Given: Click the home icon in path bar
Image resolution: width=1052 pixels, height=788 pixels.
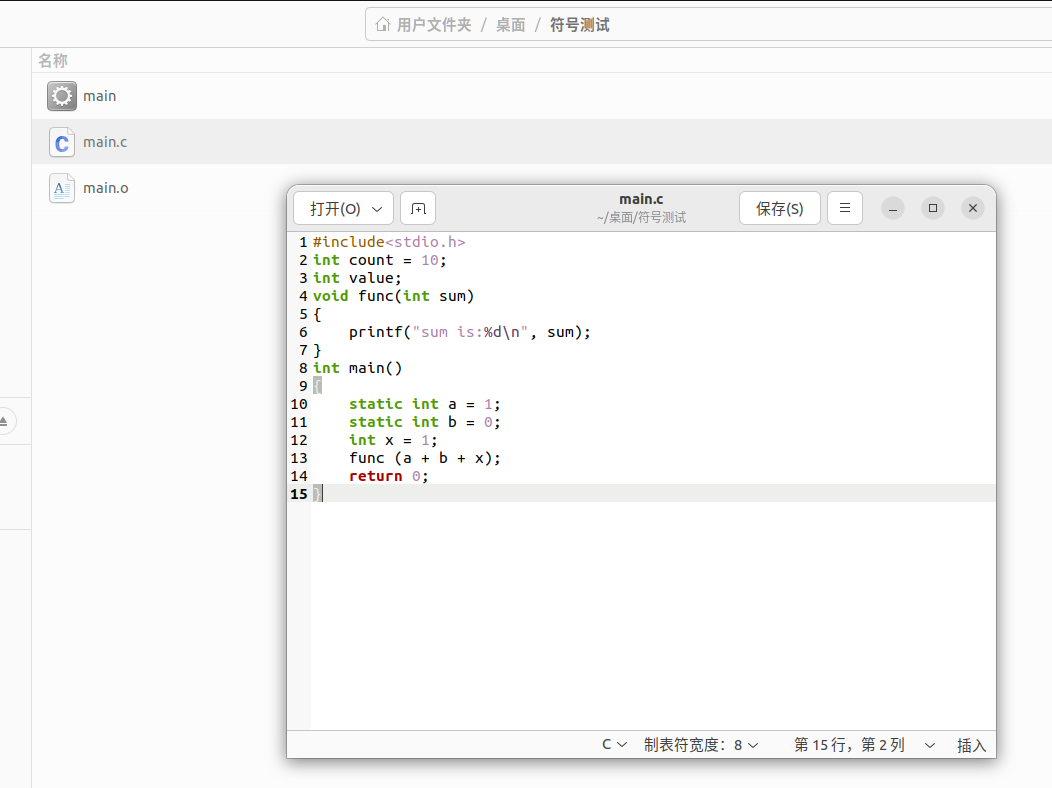Looking at the screenshot, I should point(383,25).
